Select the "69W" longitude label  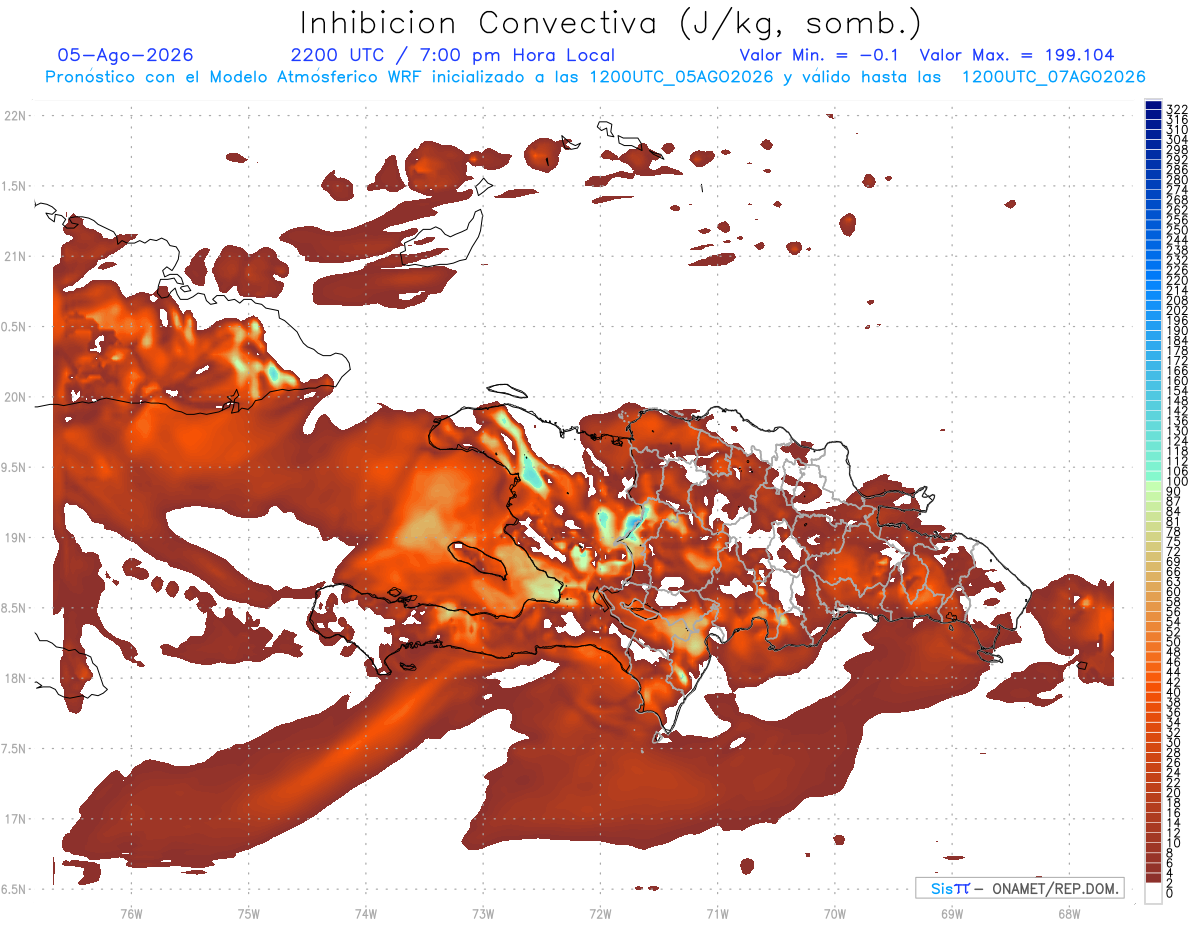[952, 913]
